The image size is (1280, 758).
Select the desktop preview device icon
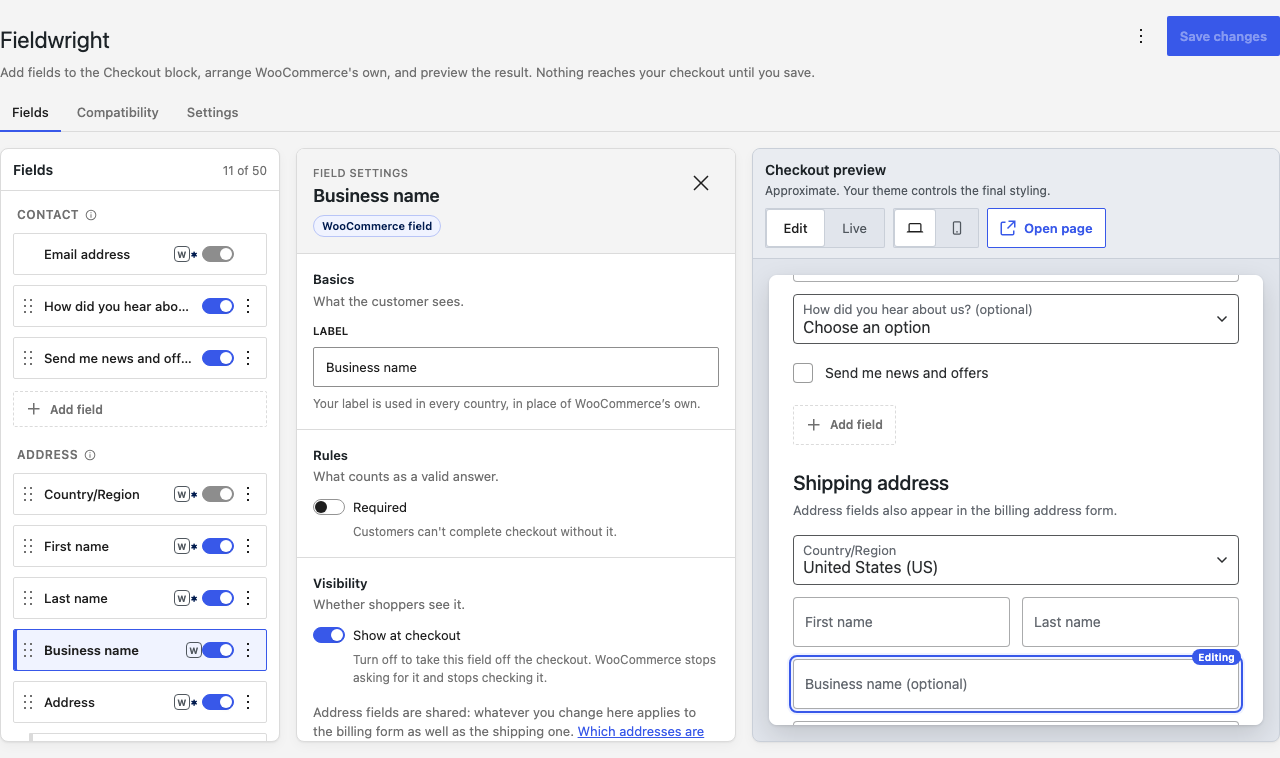(x=915, y=228)
